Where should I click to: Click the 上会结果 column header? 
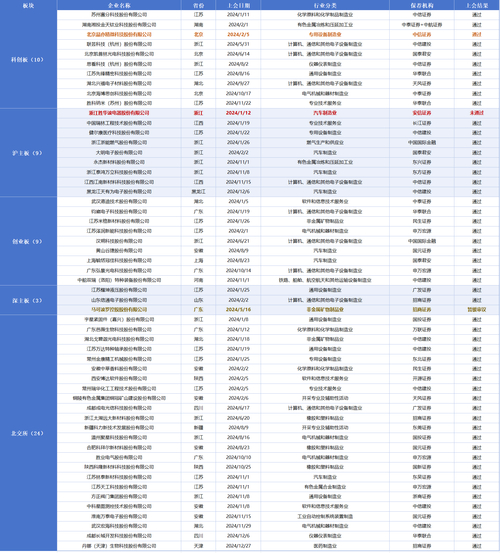click(x=477, y=5)
